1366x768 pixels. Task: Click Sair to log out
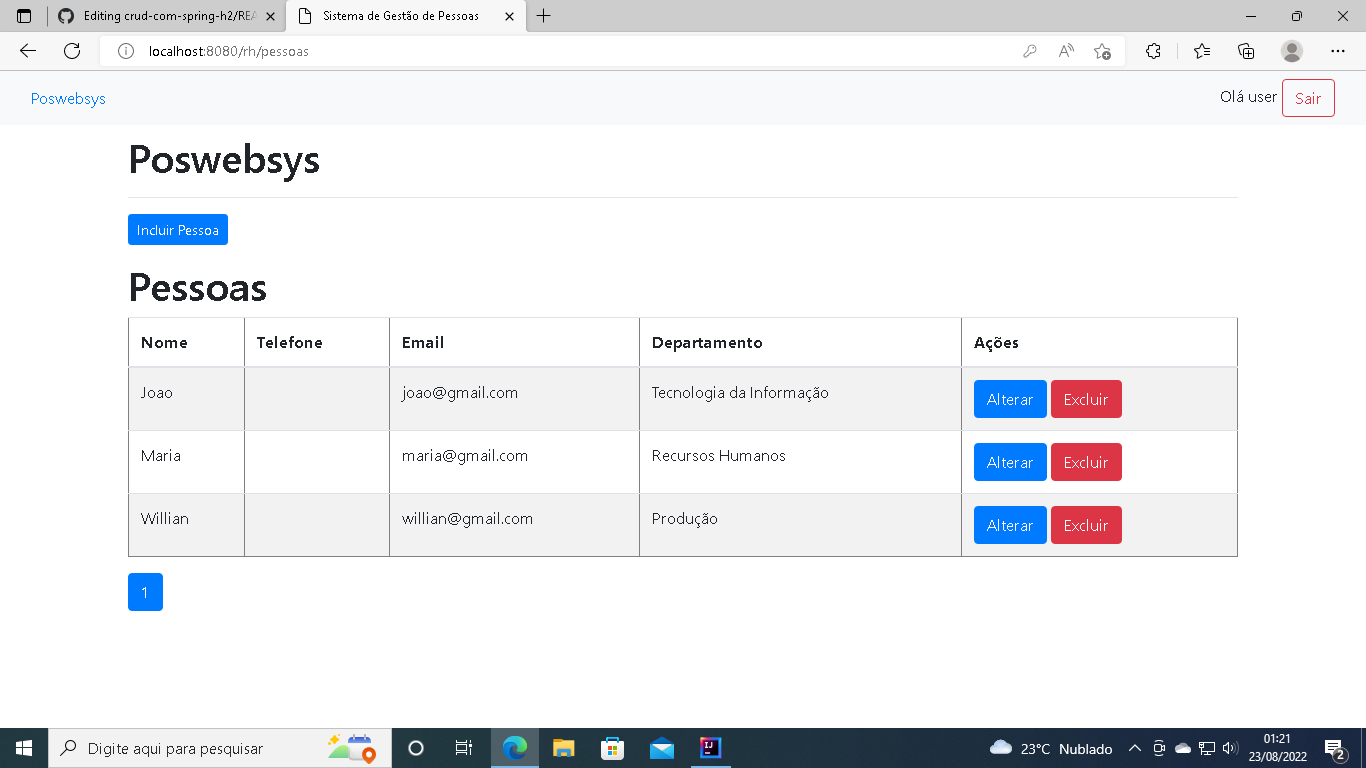(1308, 97)
